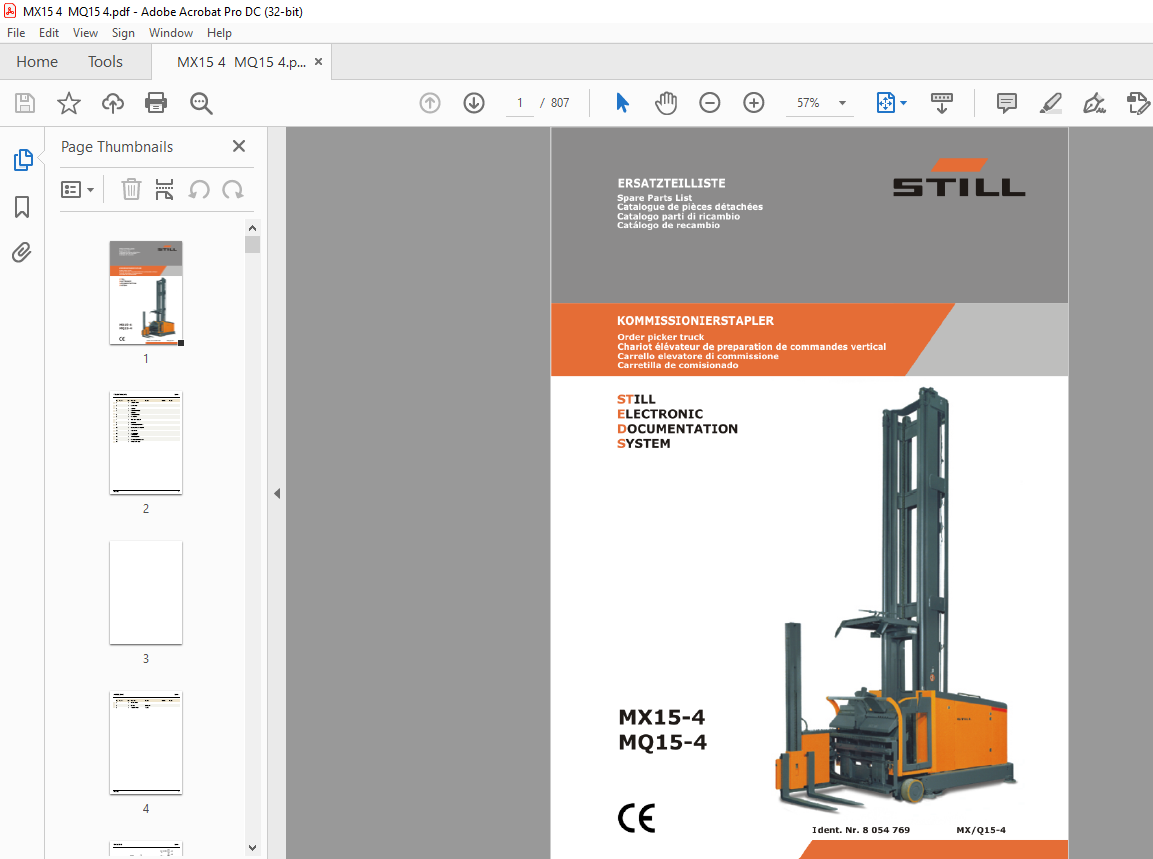The height and width of the screenshot is (859, 1153).
Task: Click thumbnail scrollbar up arrow
Action: 252,228
